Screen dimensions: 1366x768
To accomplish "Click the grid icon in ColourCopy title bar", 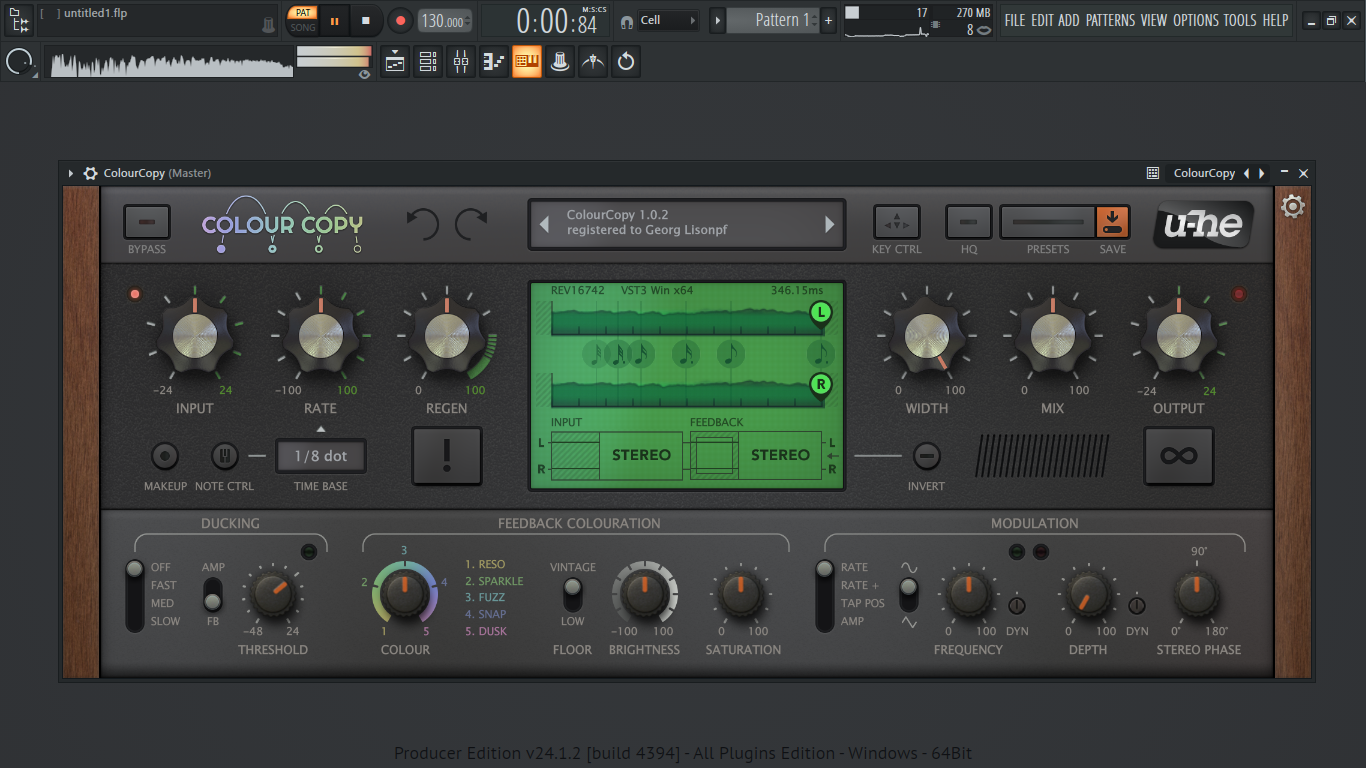I will 1153,173.
